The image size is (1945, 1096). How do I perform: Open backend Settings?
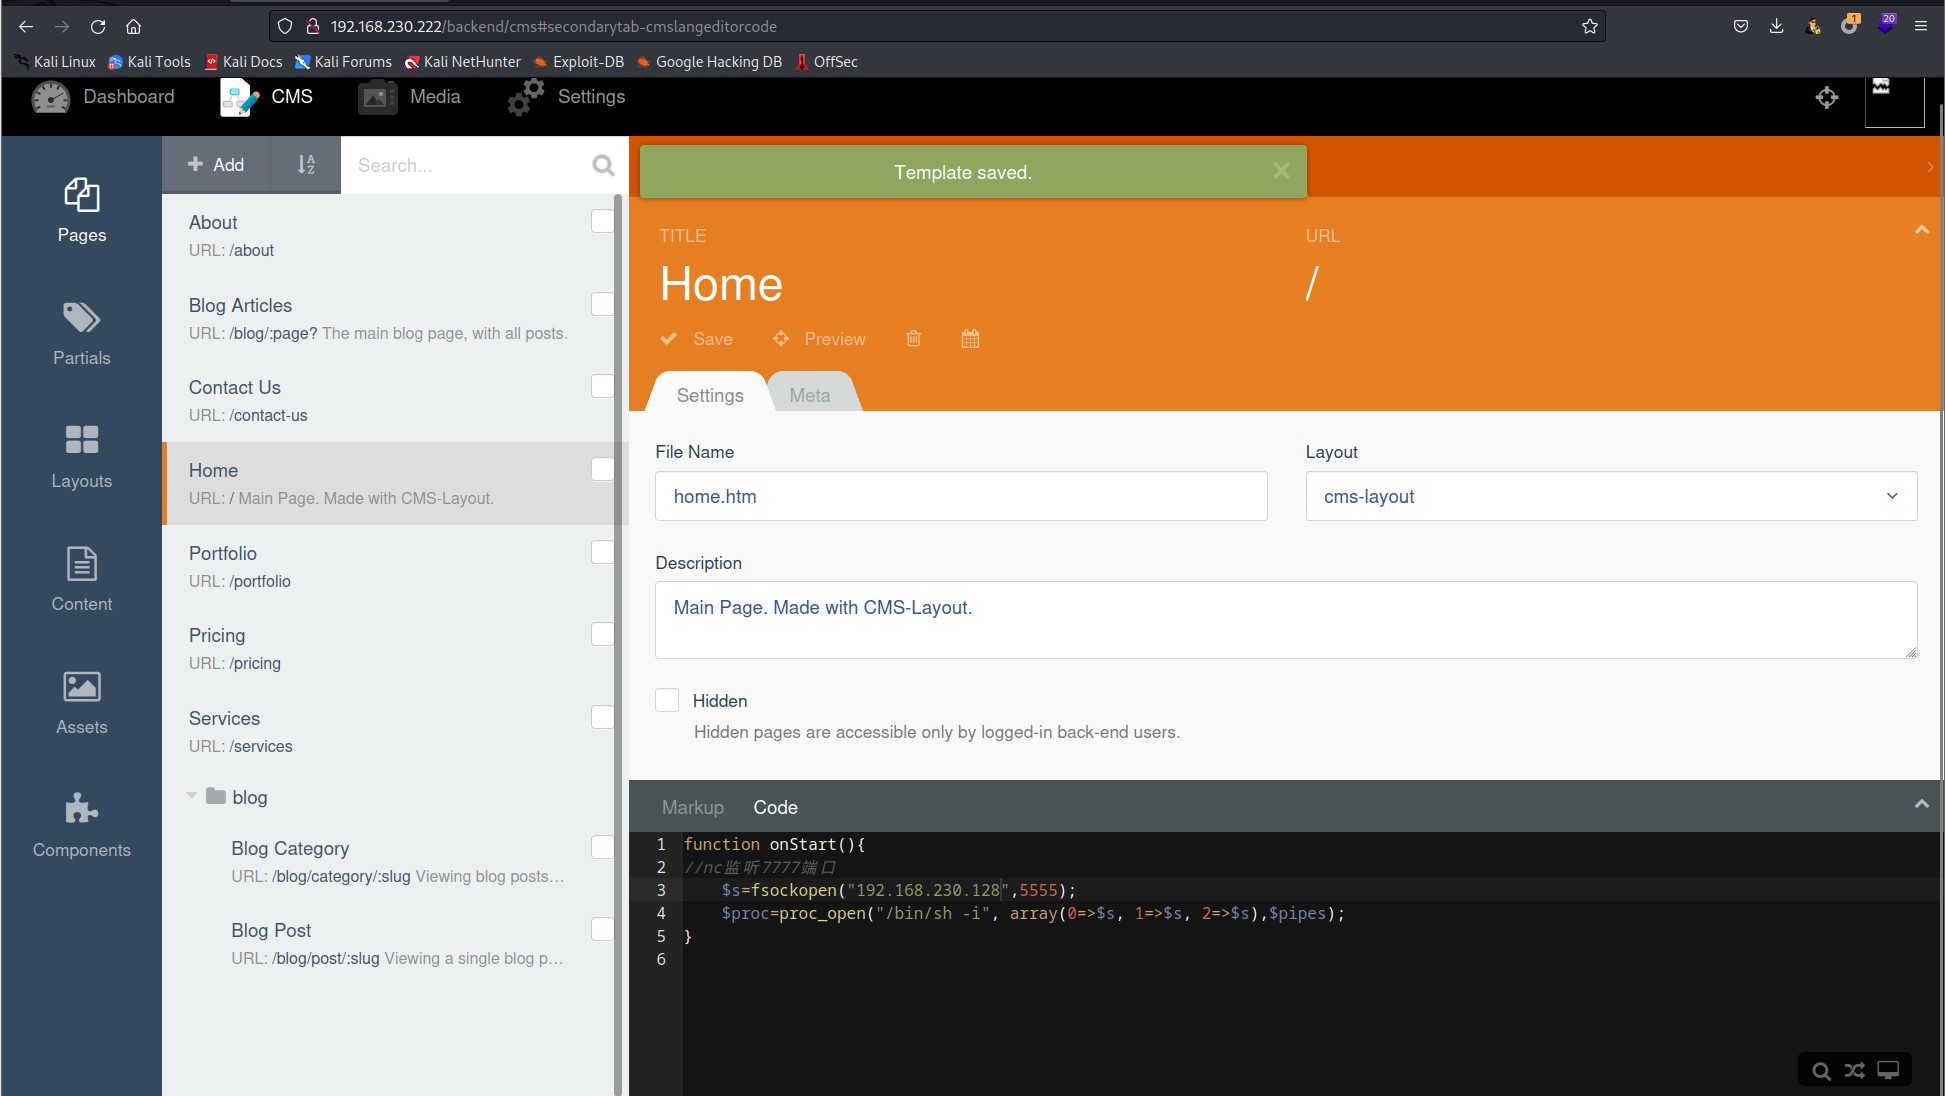coord(566,97)
